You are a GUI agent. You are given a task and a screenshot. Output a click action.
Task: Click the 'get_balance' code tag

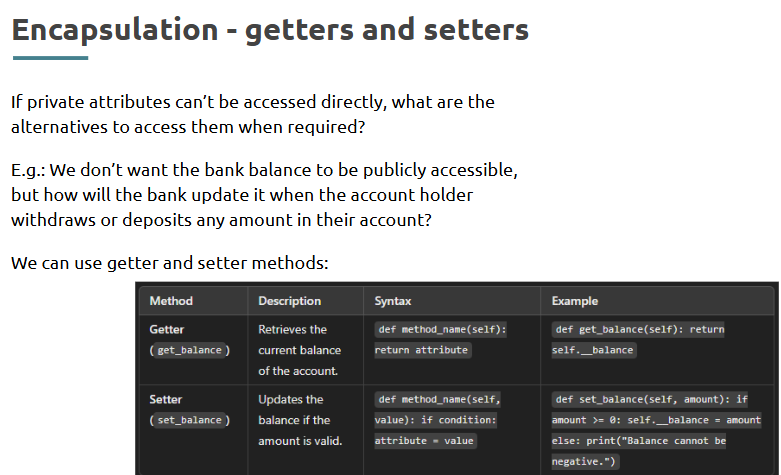(x=189, y=350)
